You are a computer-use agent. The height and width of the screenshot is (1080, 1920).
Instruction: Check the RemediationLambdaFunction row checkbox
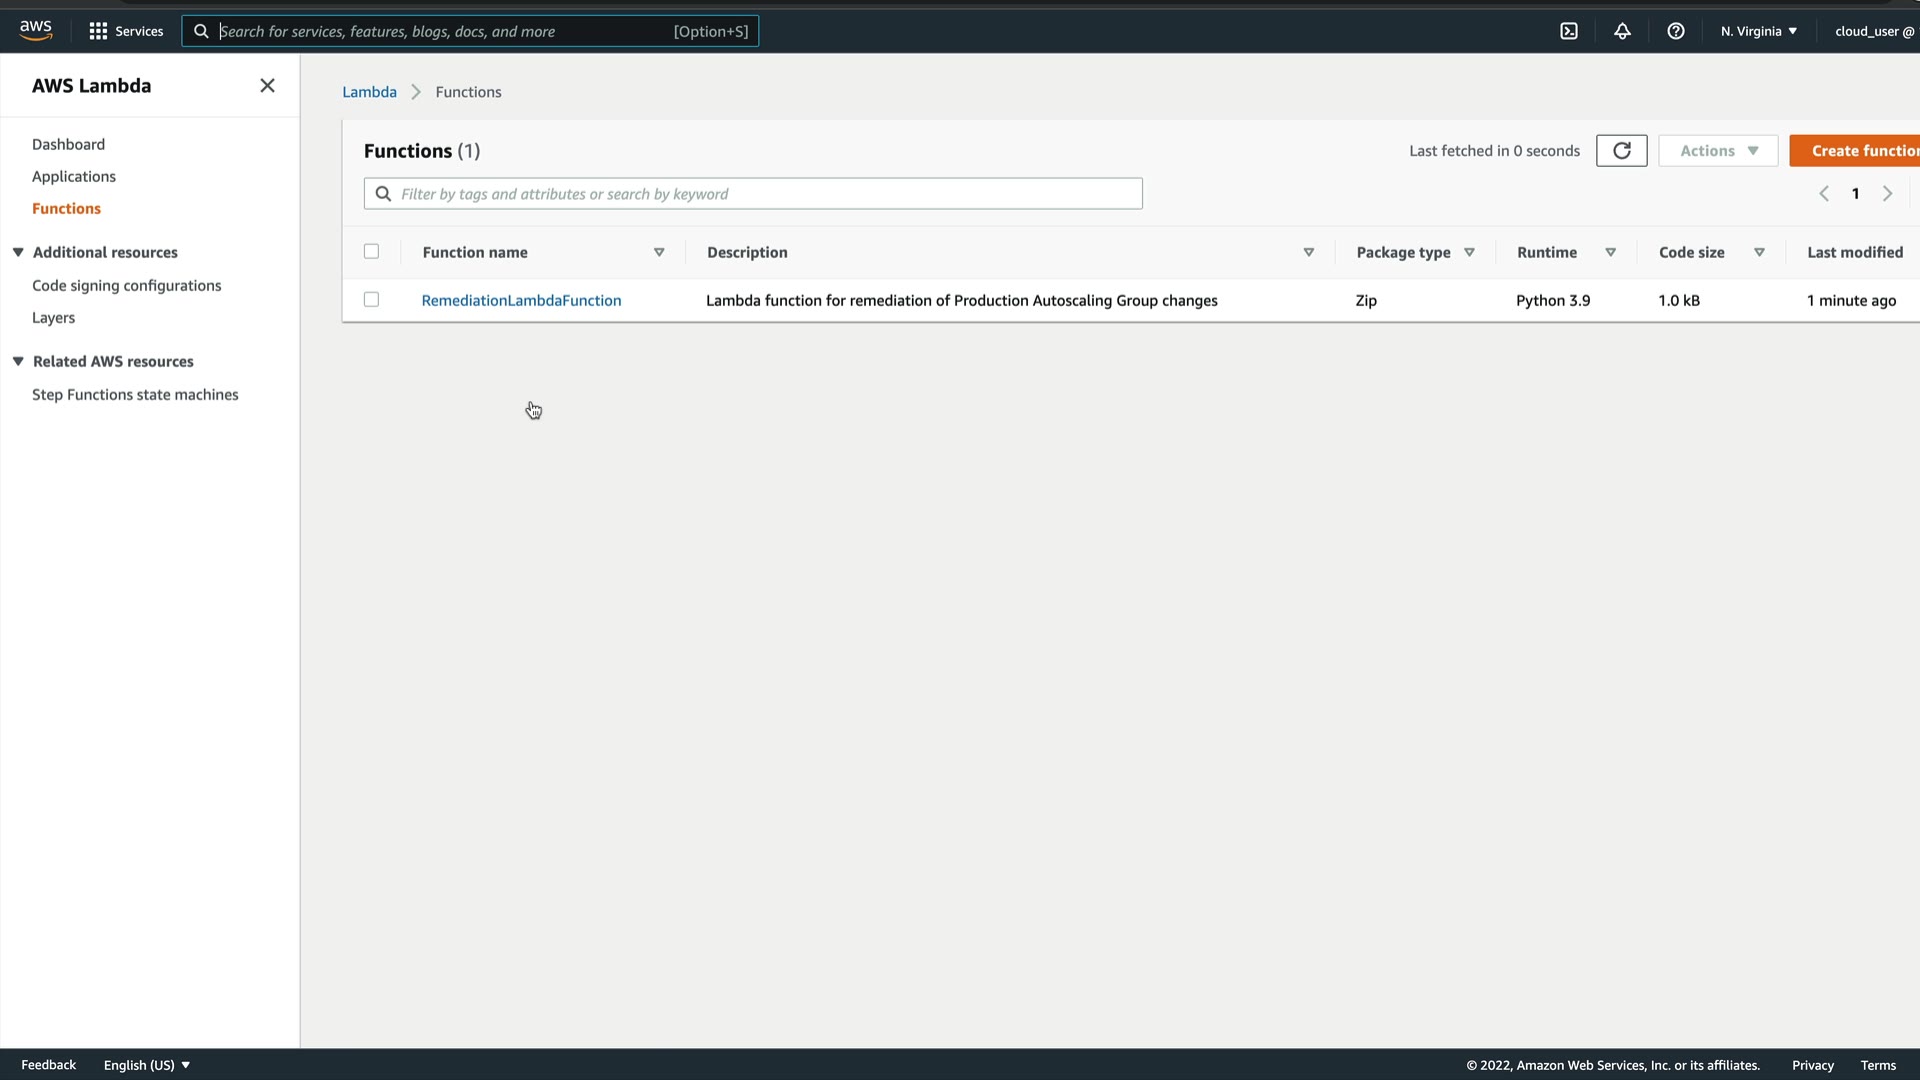click(x=371, y=300)
